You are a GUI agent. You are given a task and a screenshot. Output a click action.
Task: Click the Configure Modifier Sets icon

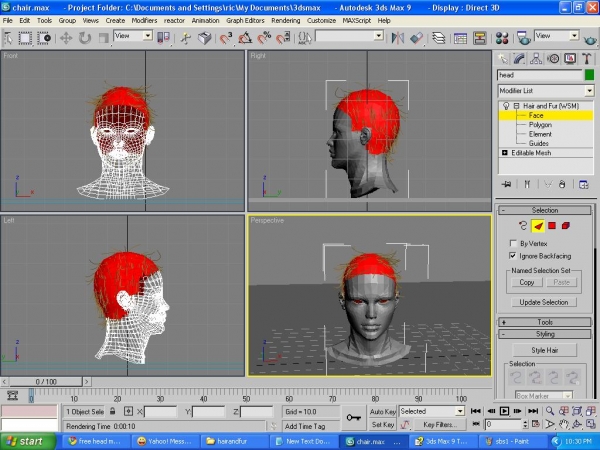click(x=584, y=184)
